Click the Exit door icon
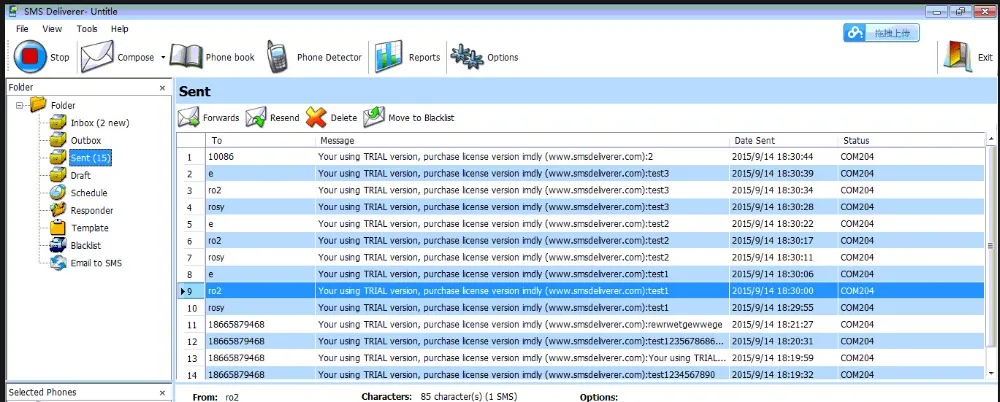Screen dimensions: 1000x402 coord(958,57)
